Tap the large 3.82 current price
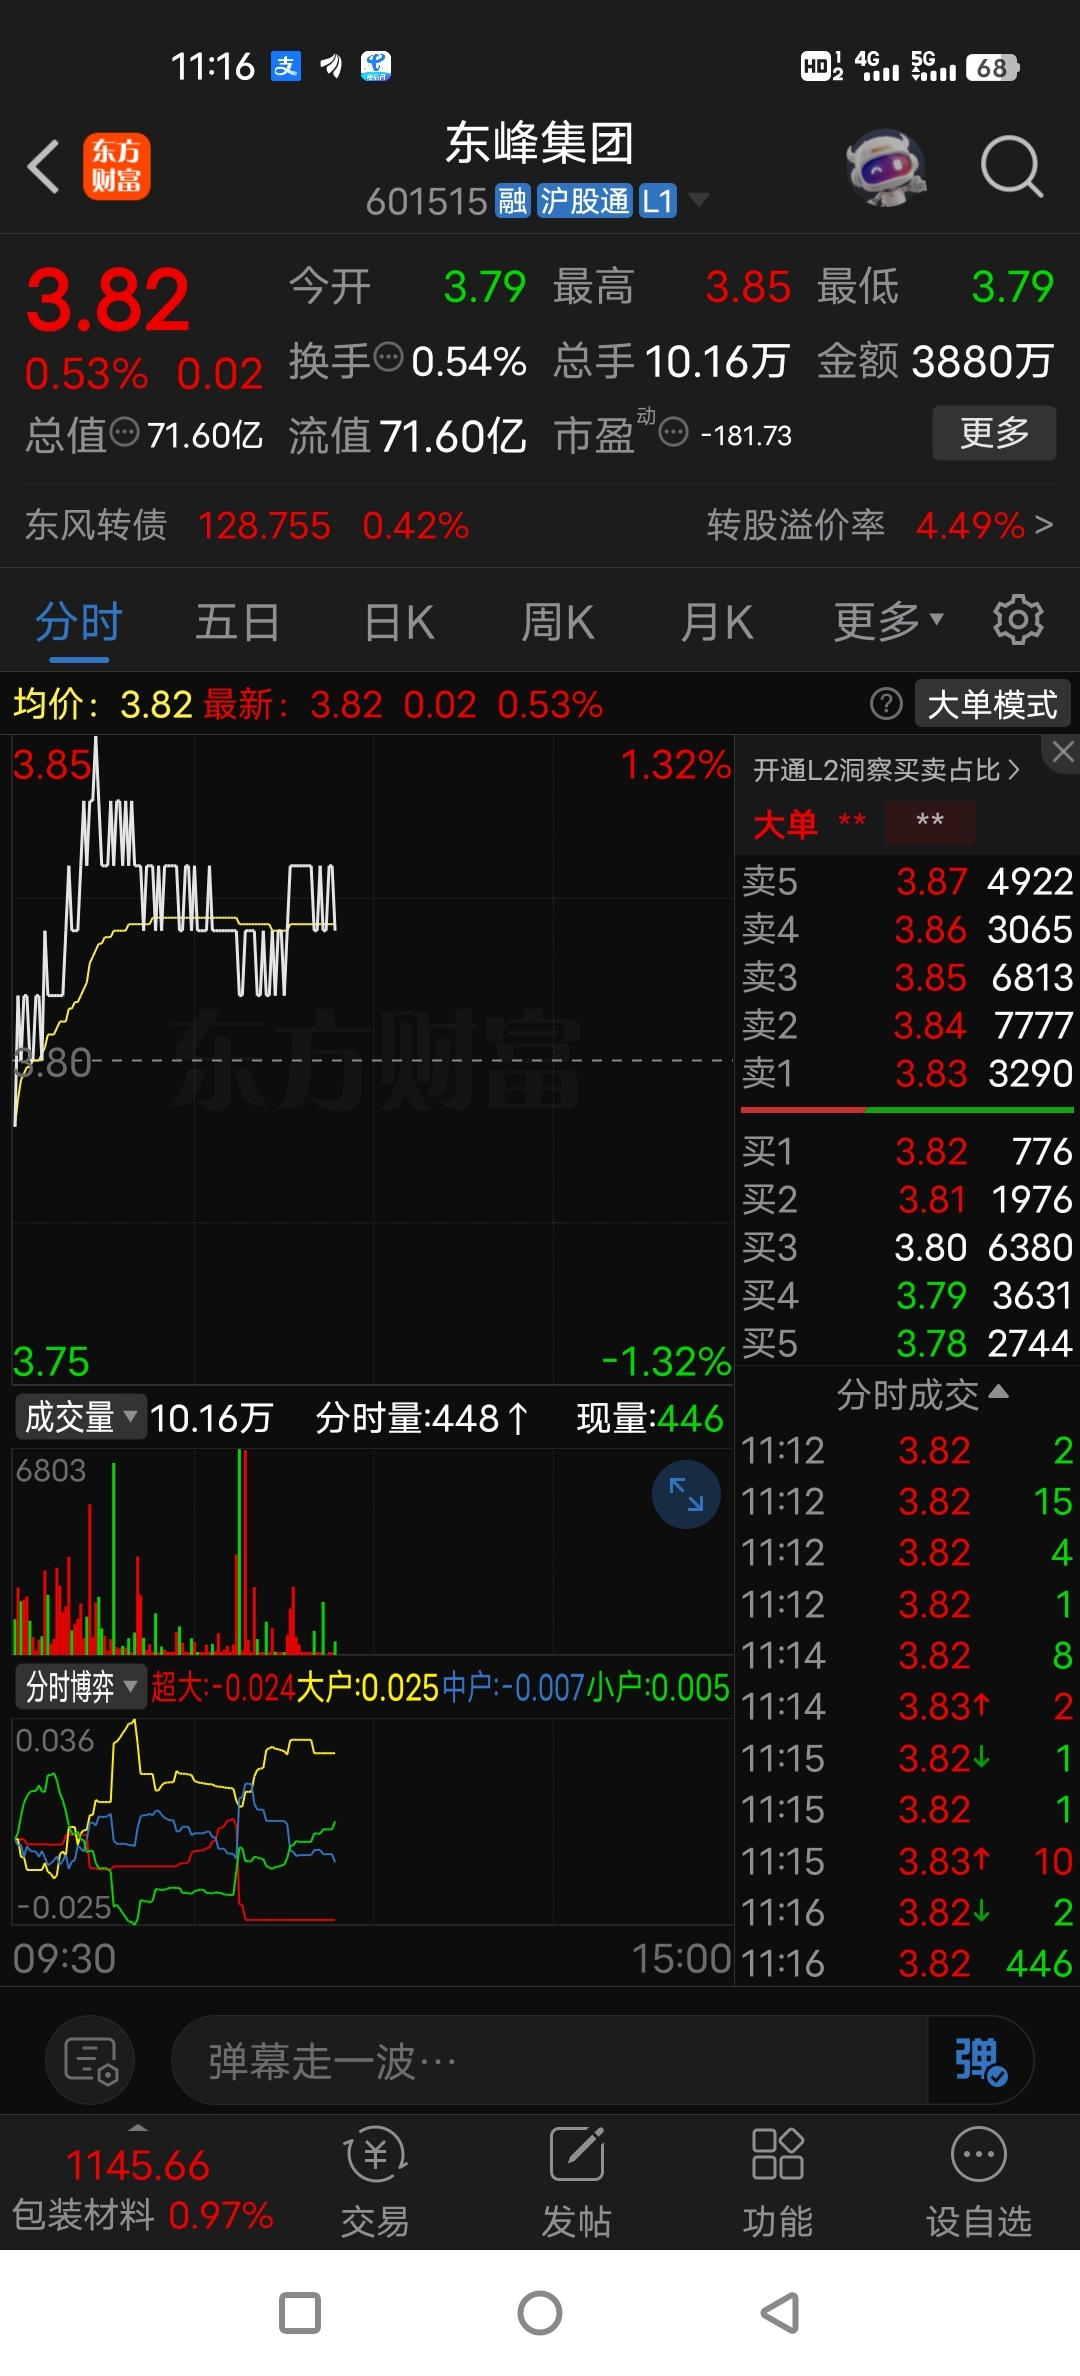This screenshot has width=1080, height=2376. 108,300
